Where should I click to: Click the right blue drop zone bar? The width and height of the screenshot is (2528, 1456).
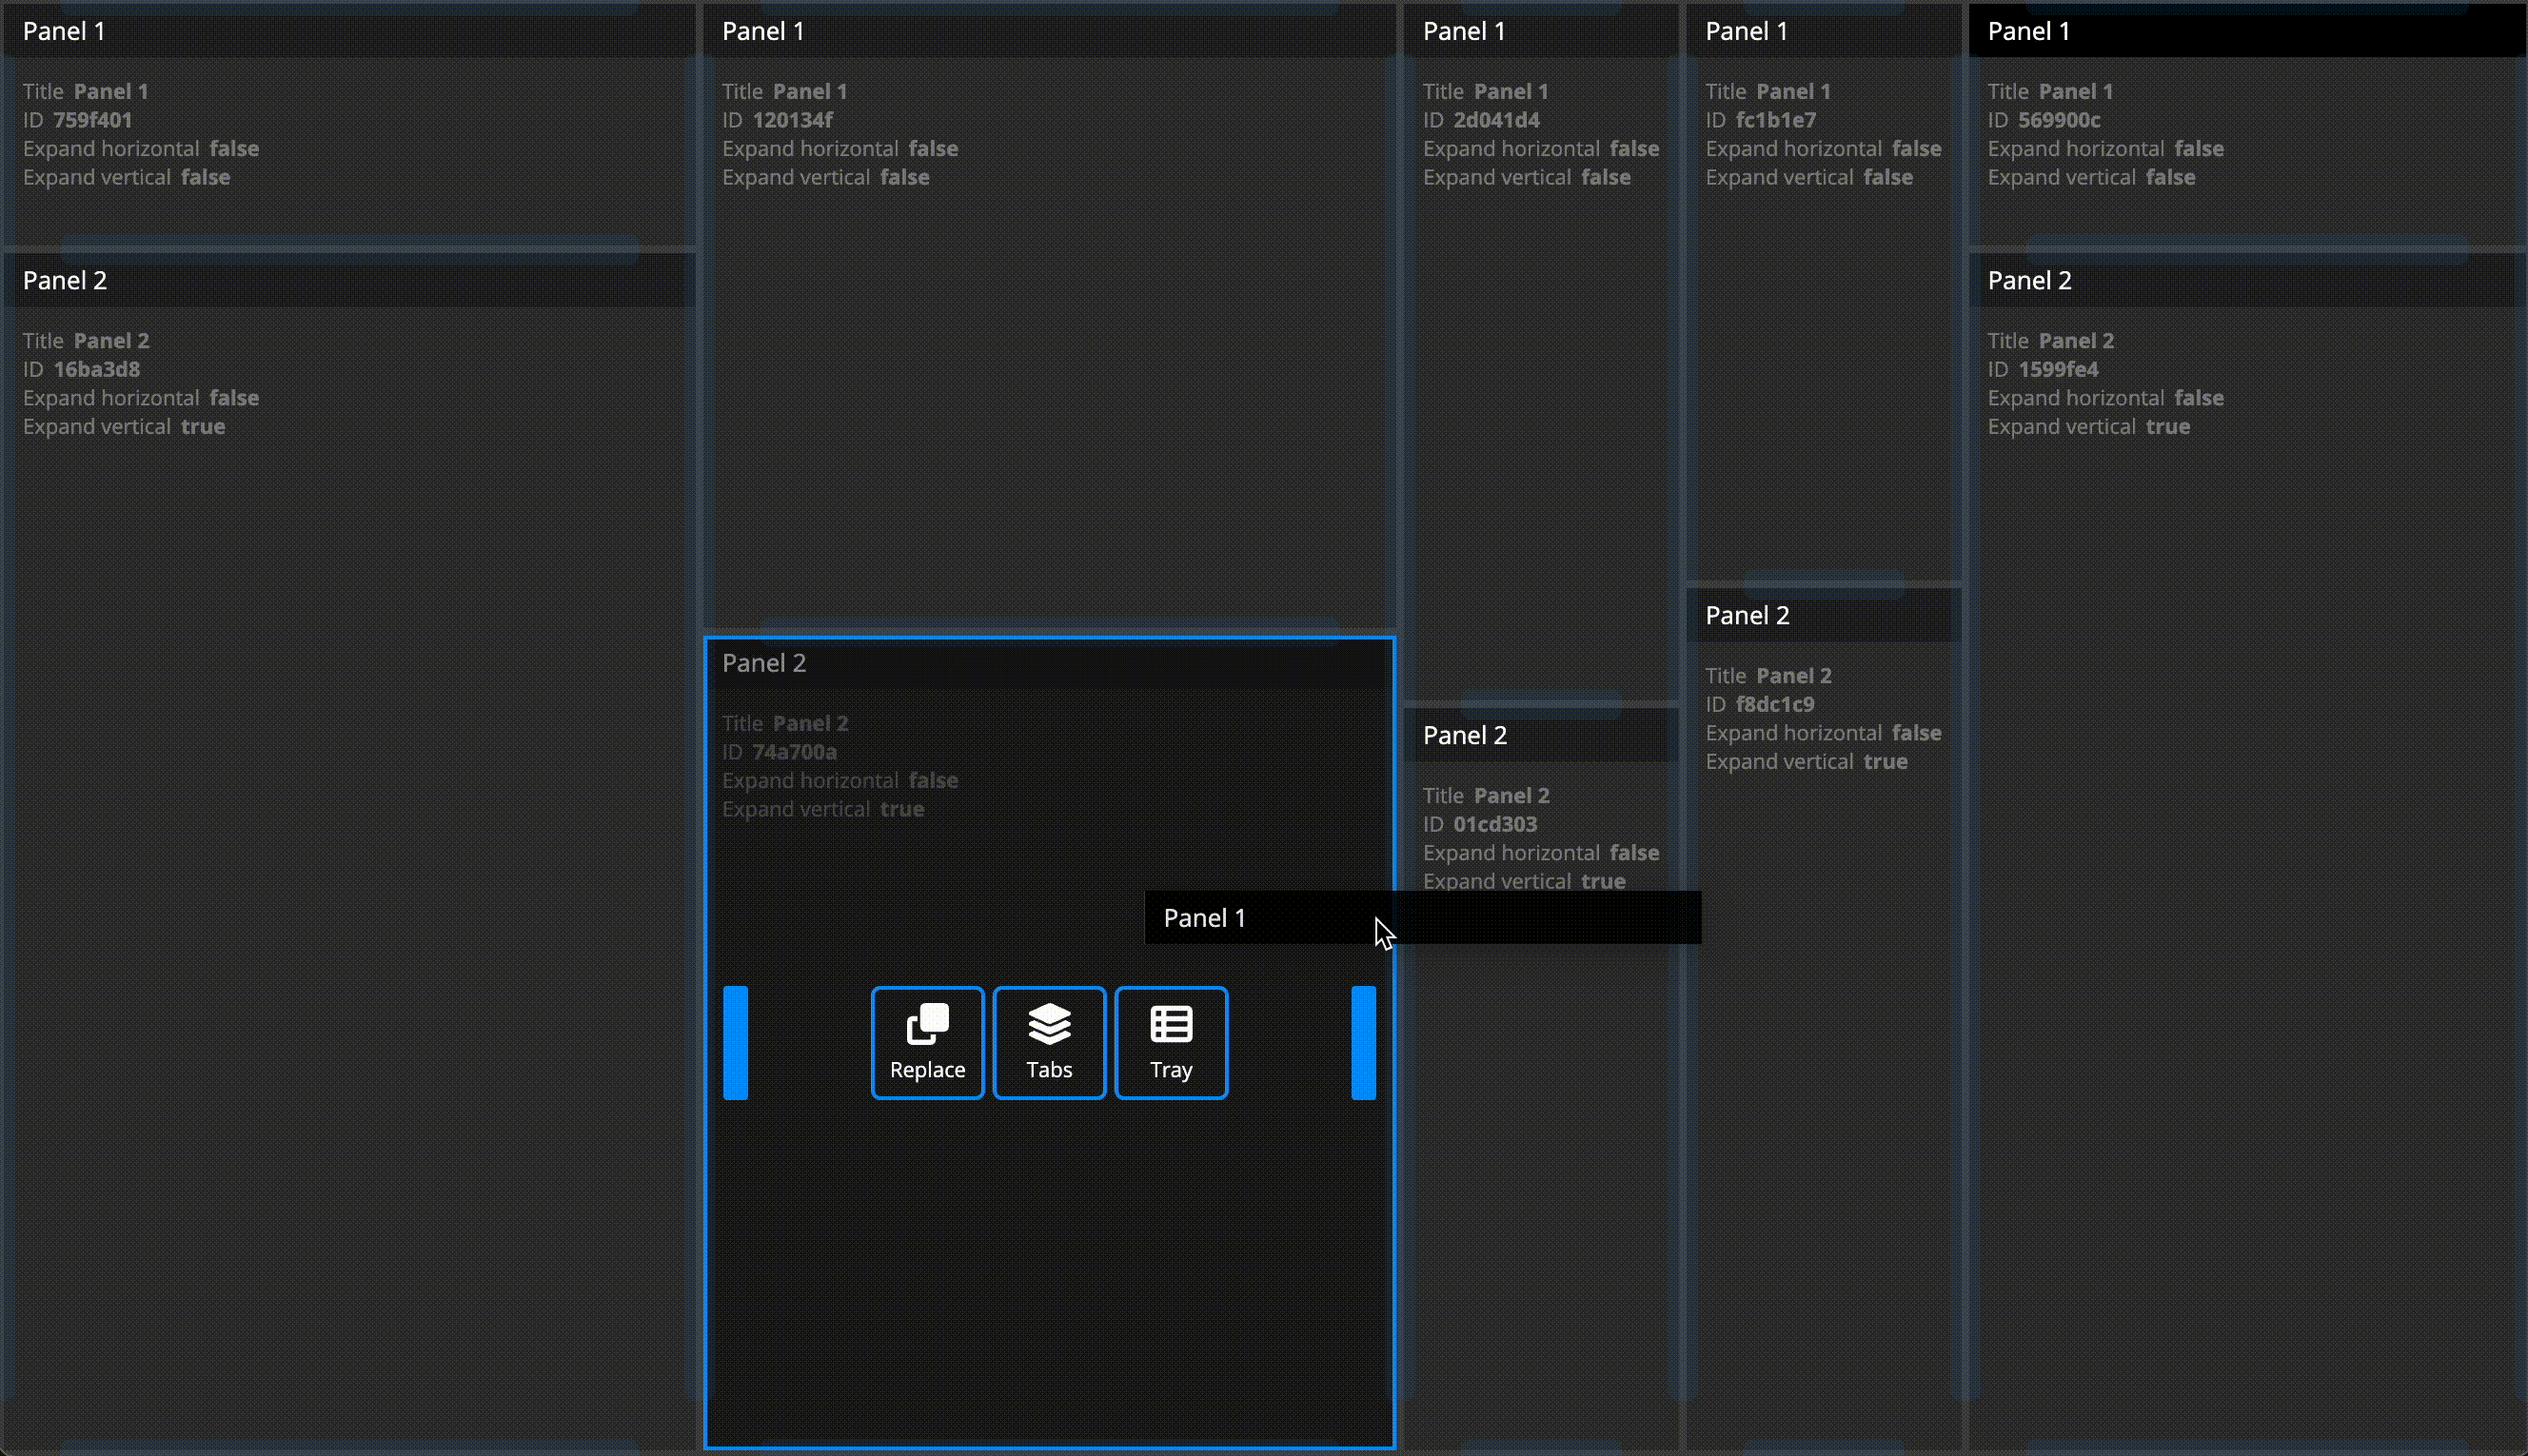[x=1363, y=1042]
